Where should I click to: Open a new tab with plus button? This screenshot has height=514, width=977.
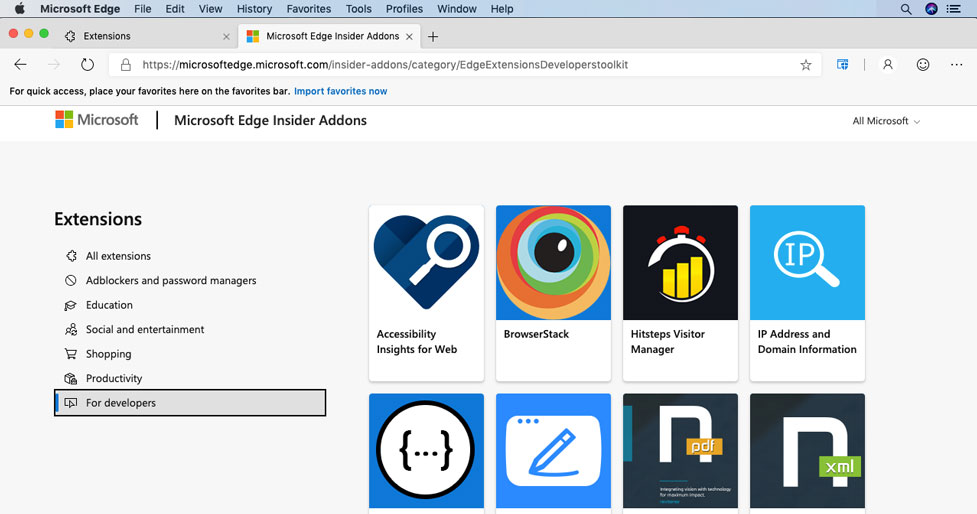pos(433,36)
